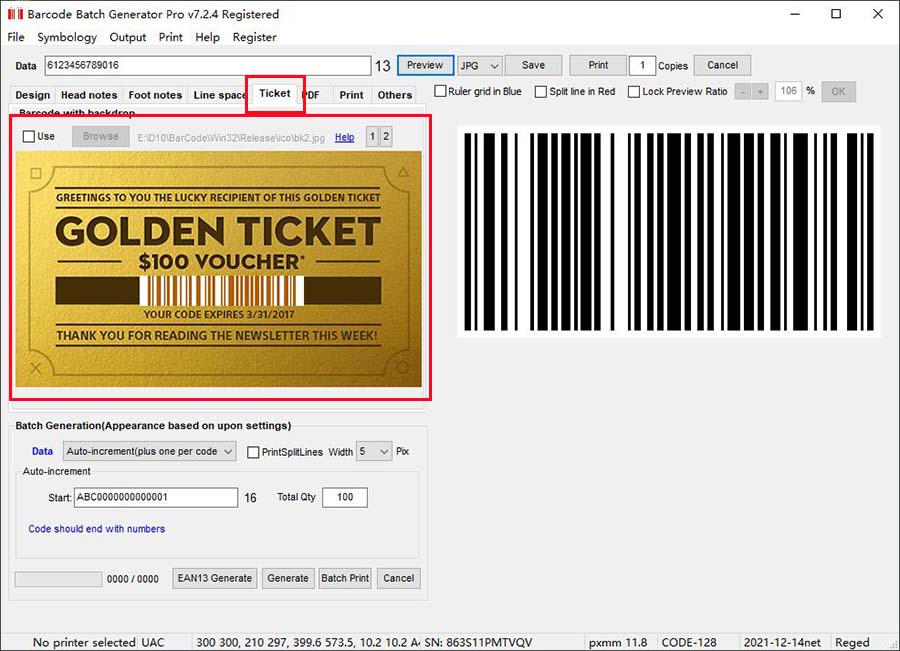Switch to the Print tab

(x=351, y=95)
